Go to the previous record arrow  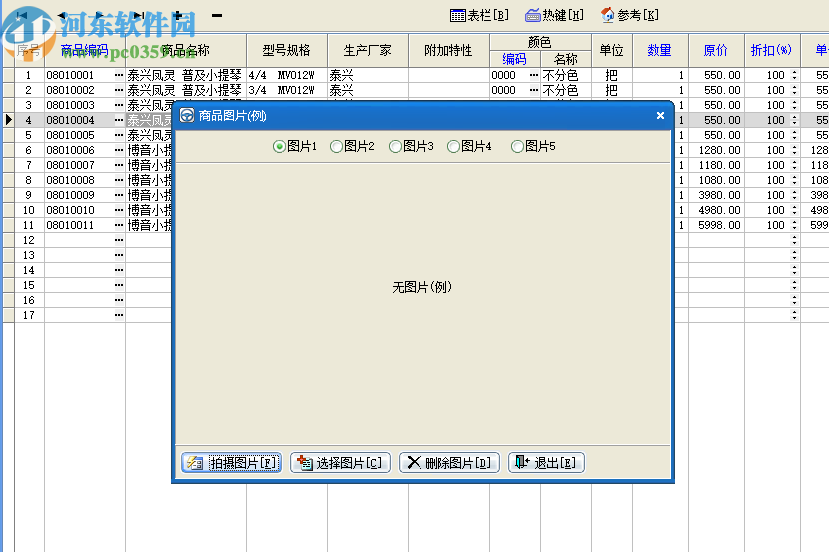(x=62, y=15)
